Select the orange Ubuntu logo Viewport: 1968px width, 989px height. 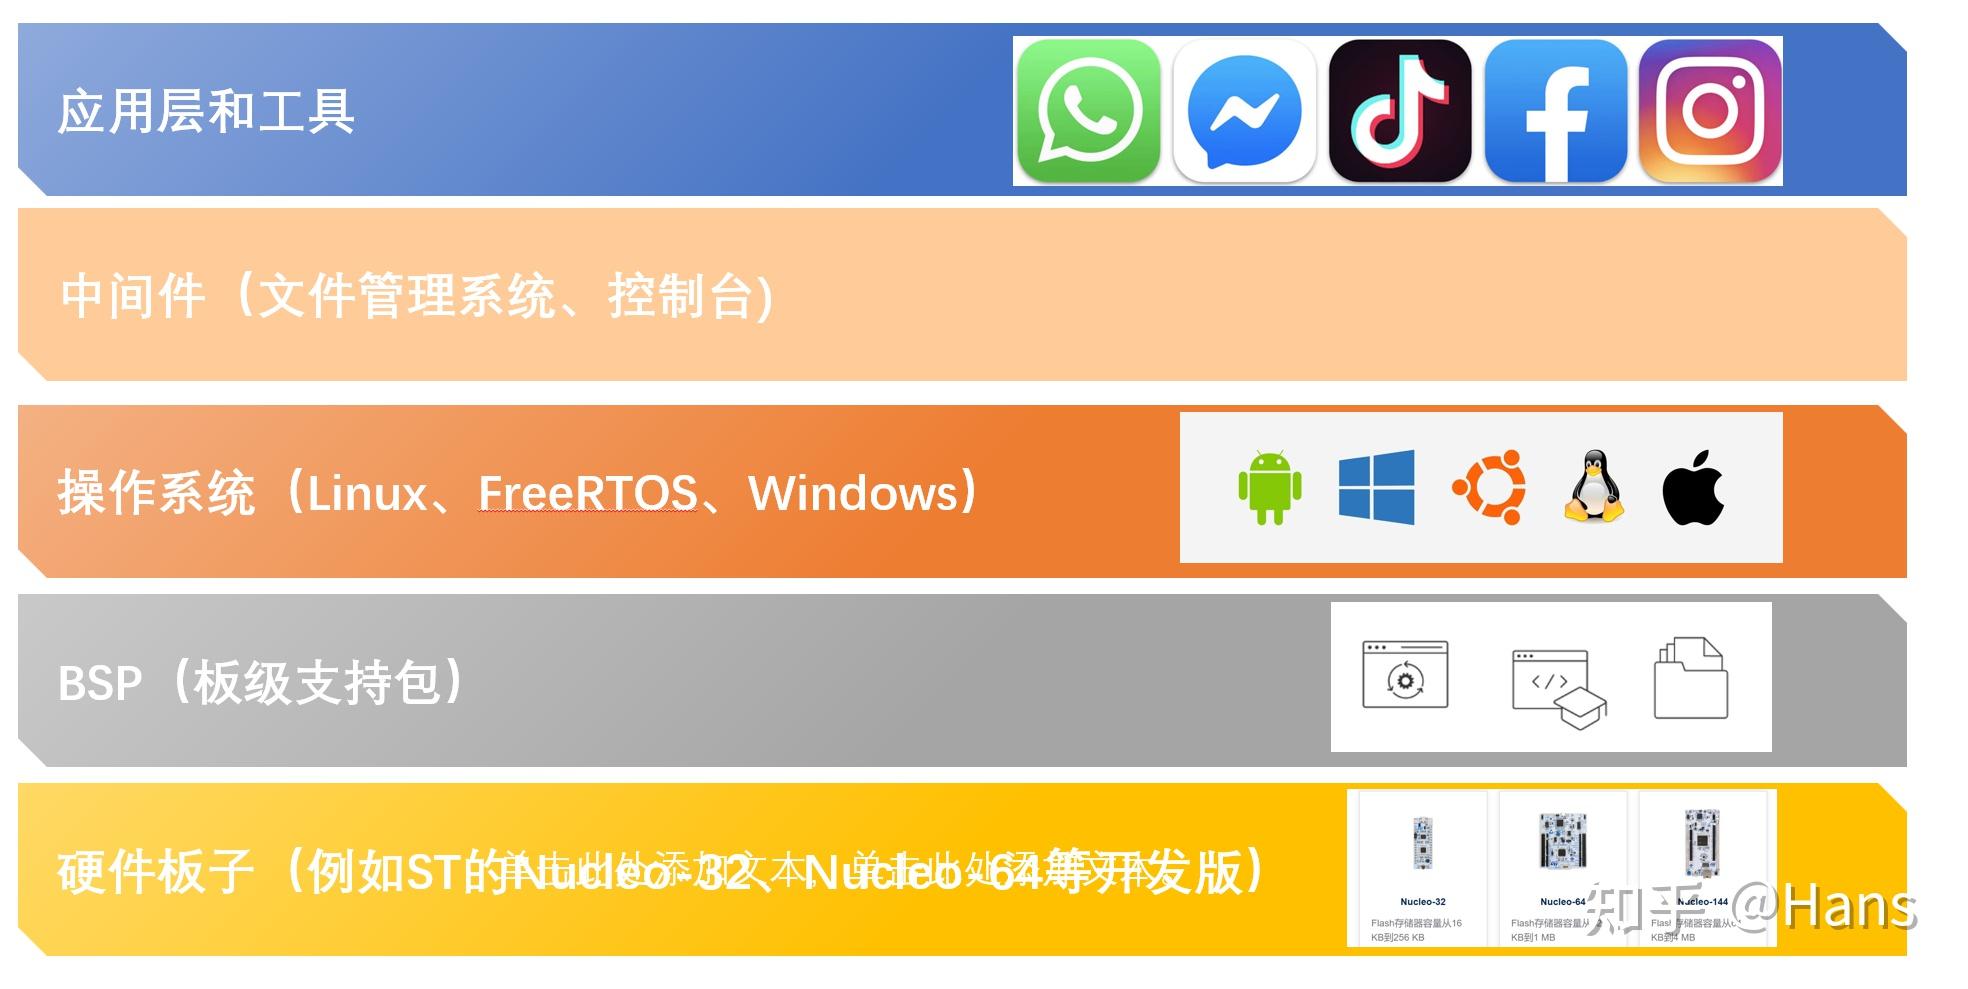coord(1489,487)
